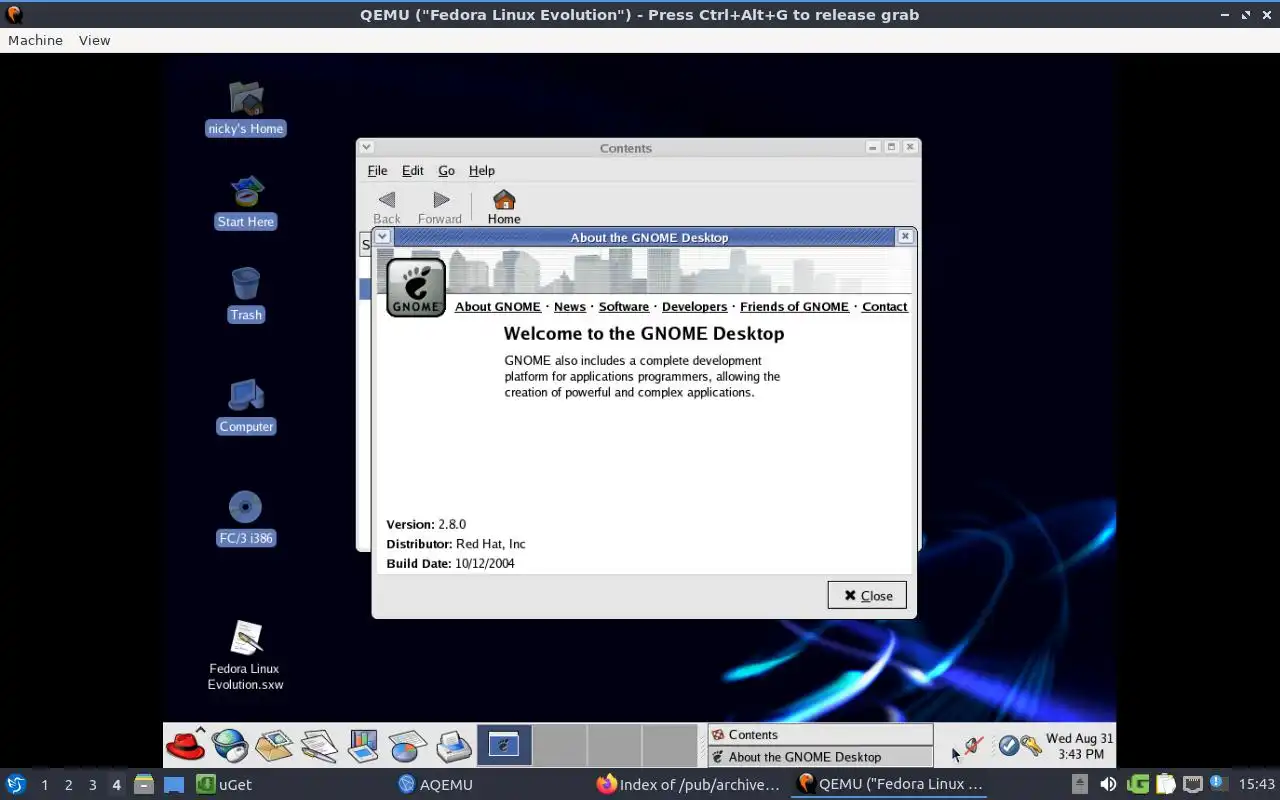
Task: Open the Developers link
Action: click(x=694, y=307)
